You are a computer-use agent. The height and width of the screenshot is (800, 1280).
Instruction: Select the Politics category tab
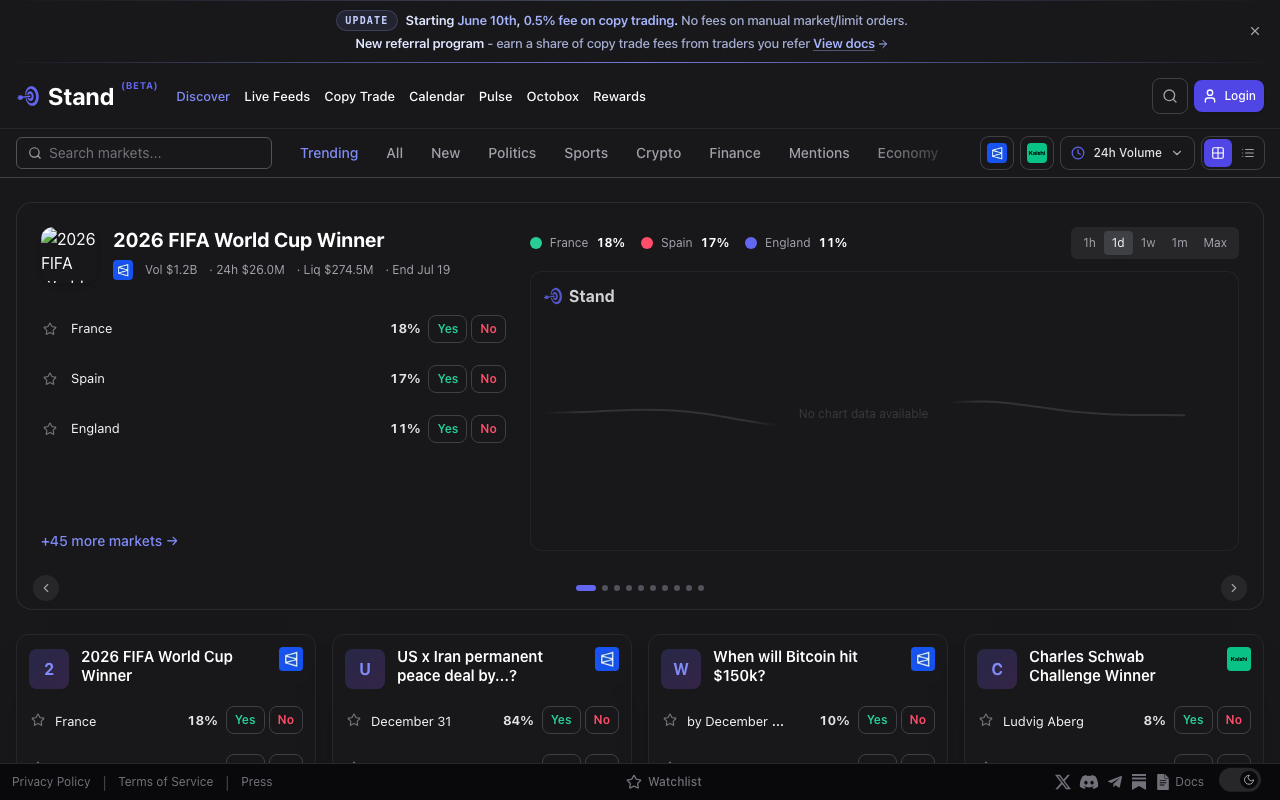coord(512,153)
